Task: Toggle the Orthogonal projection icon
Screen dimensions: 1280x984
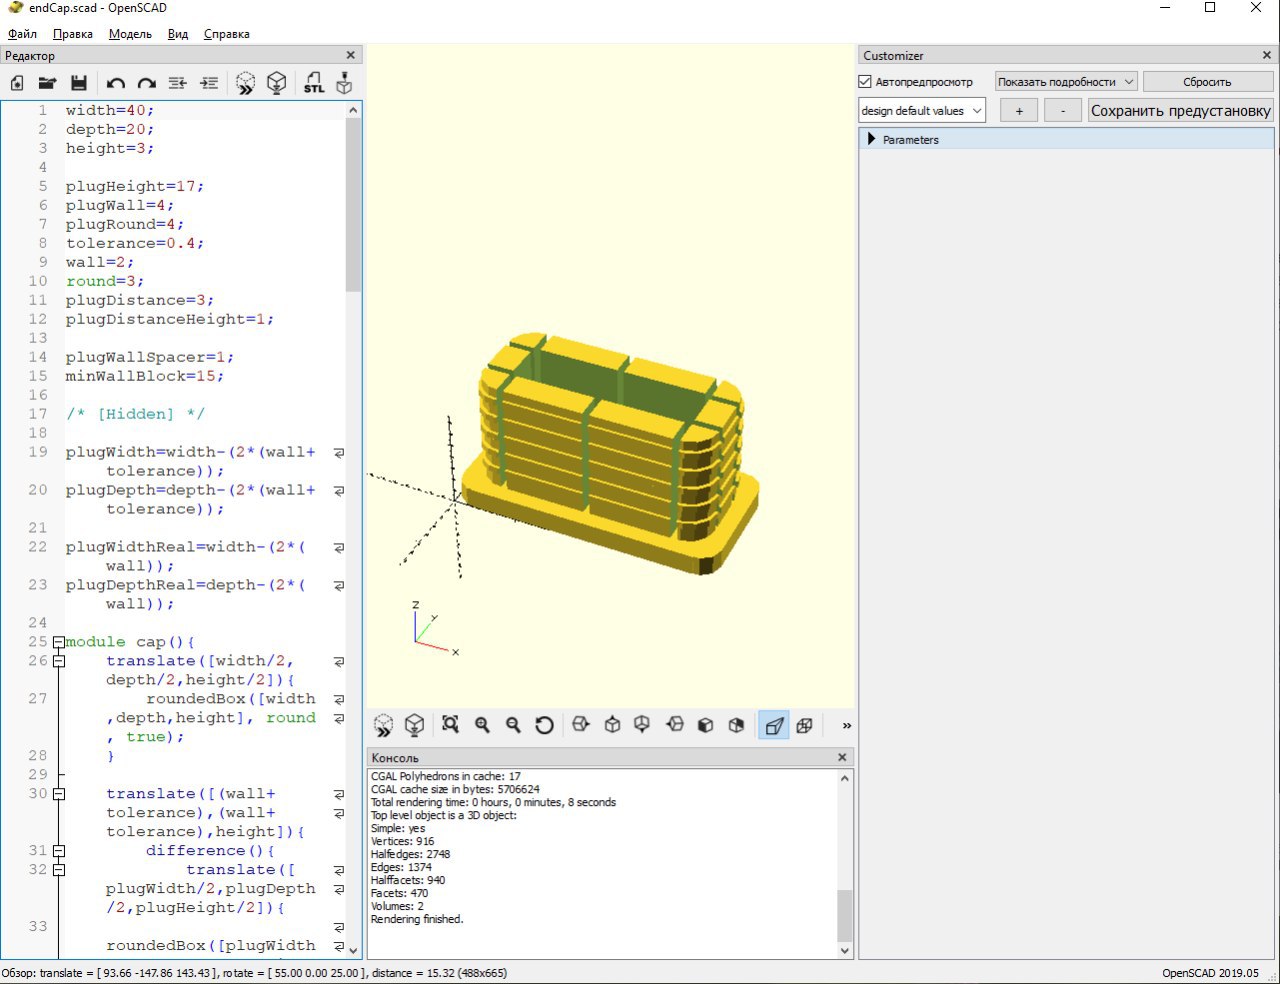Action: point(804,725)
